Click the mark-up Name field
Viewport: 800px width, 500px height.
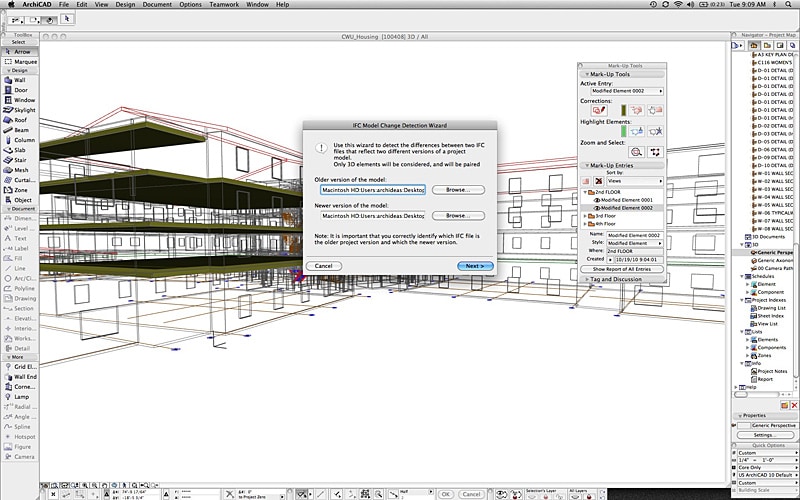pos(635,235)
